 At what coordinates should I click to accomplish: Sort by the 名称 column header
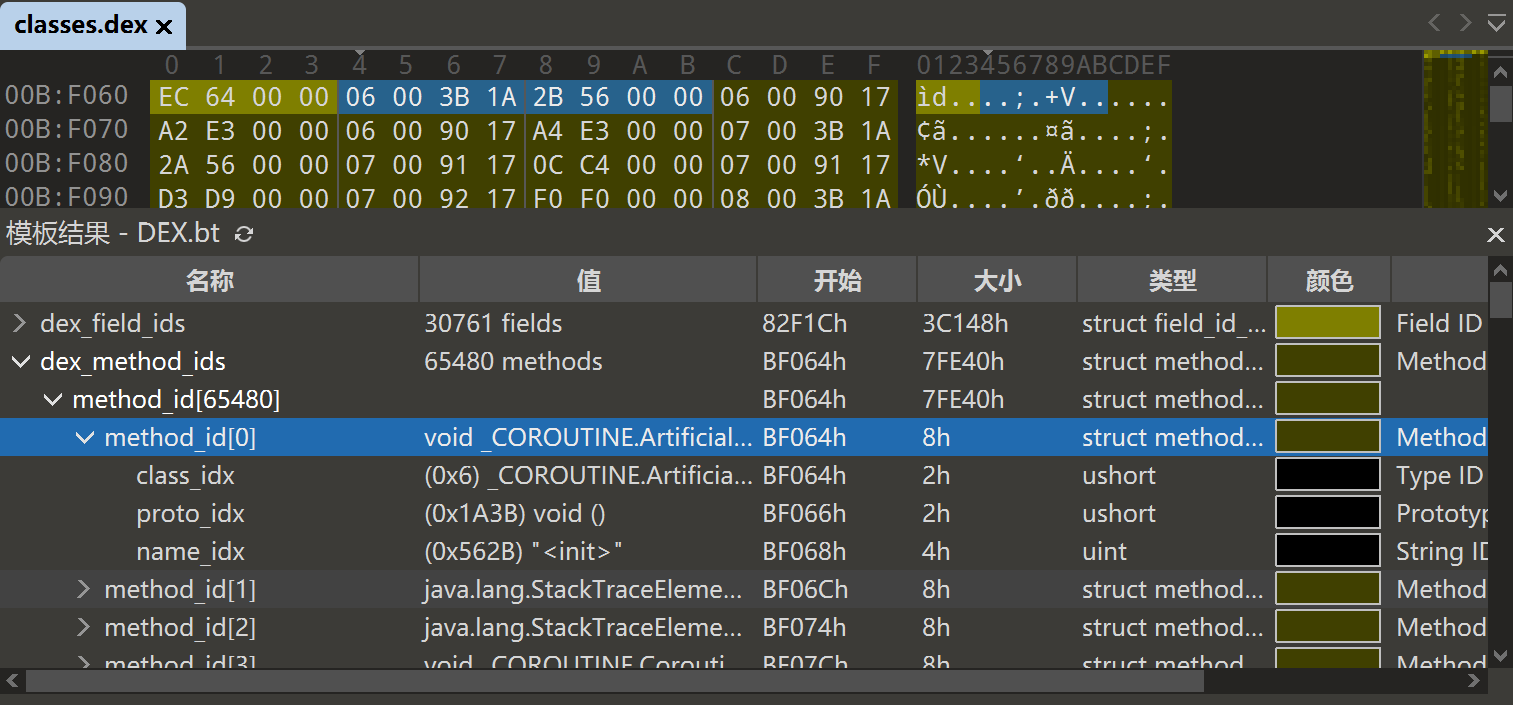[209, 281]
